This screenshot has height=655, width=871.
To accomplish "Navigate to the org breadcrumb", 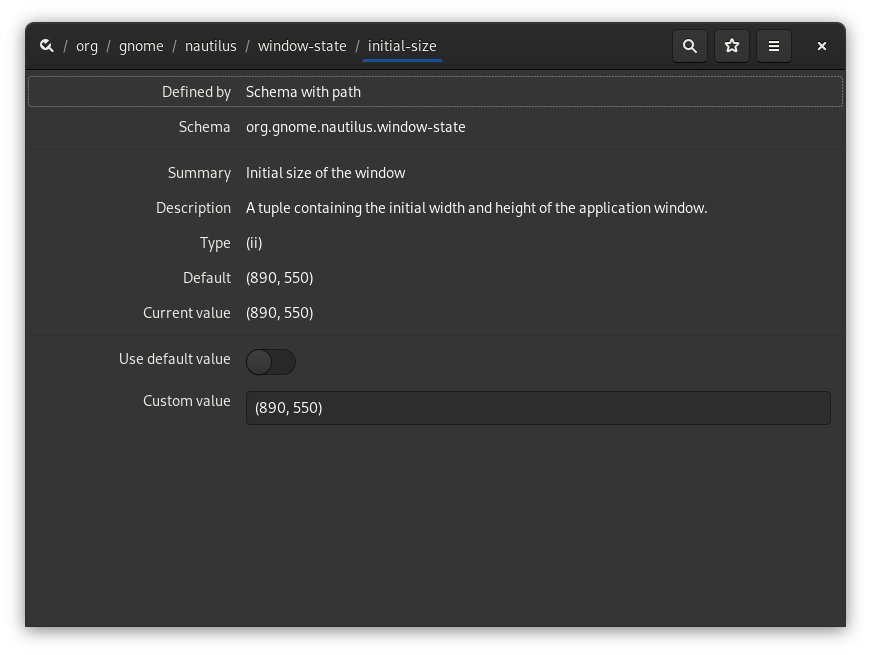I will tap(86, 46).
